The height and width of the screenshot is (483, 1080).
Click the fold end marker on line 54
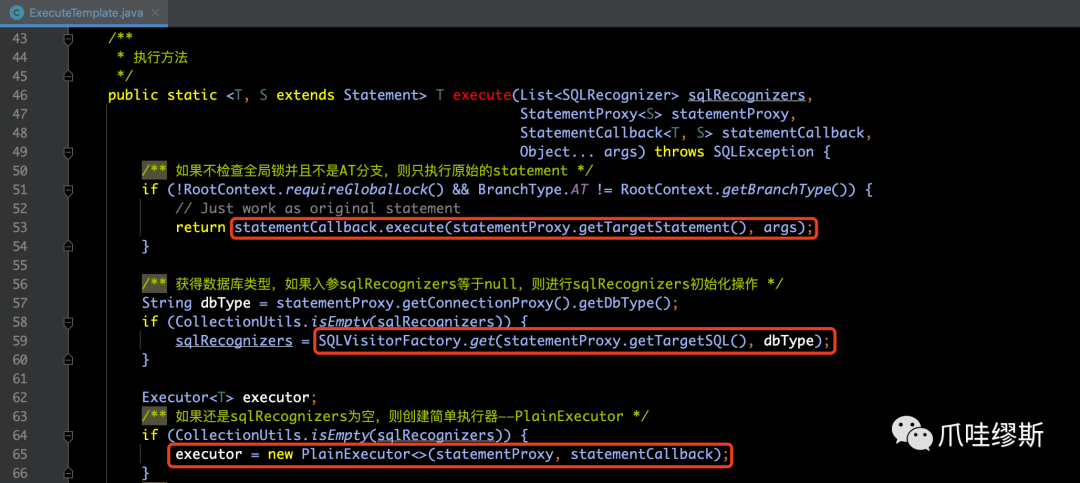pos(68,246)
